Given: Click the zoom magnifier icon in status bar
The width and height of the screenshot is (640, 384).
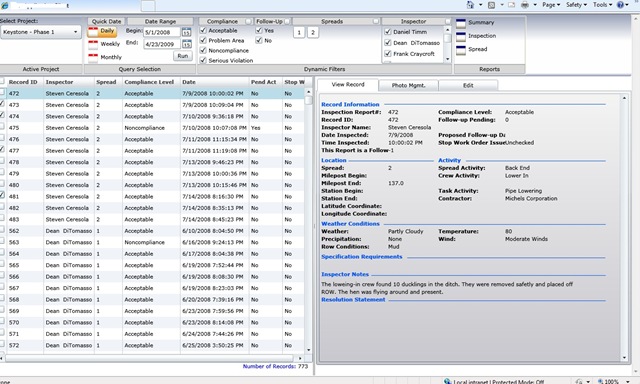Looking at the screenshot, I should [x=600, y=382].
